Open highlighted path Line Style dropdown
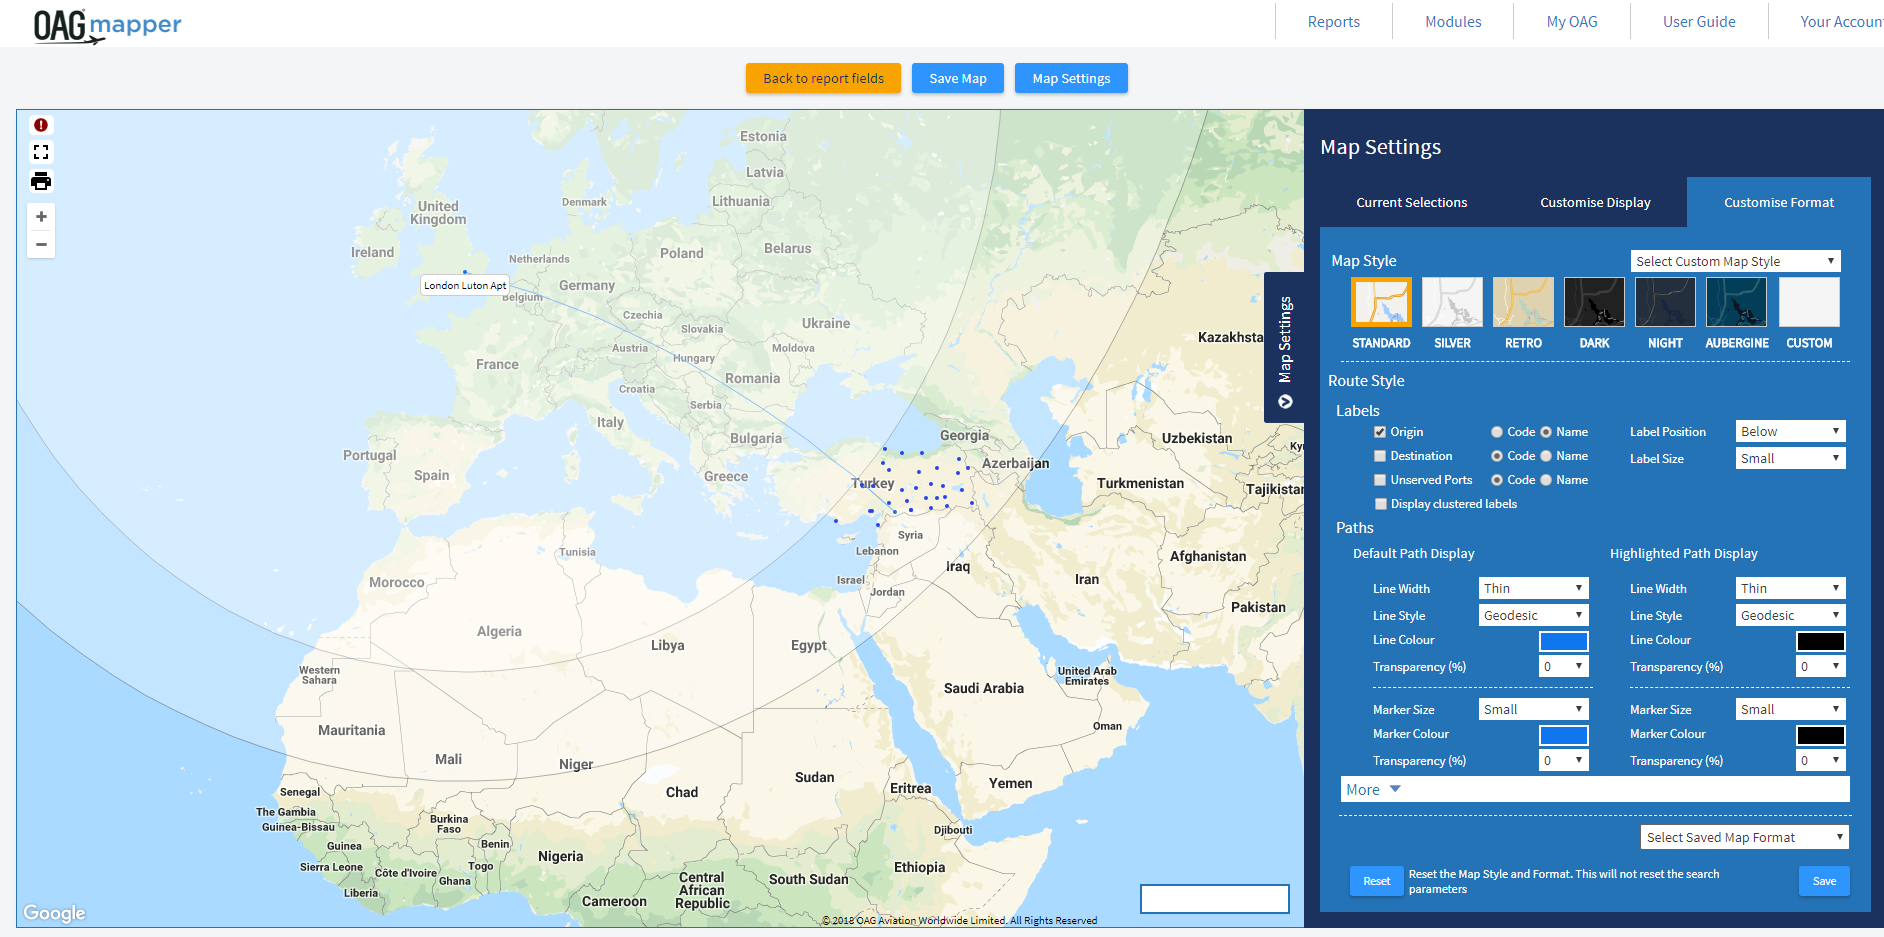 click(1790, 615)
